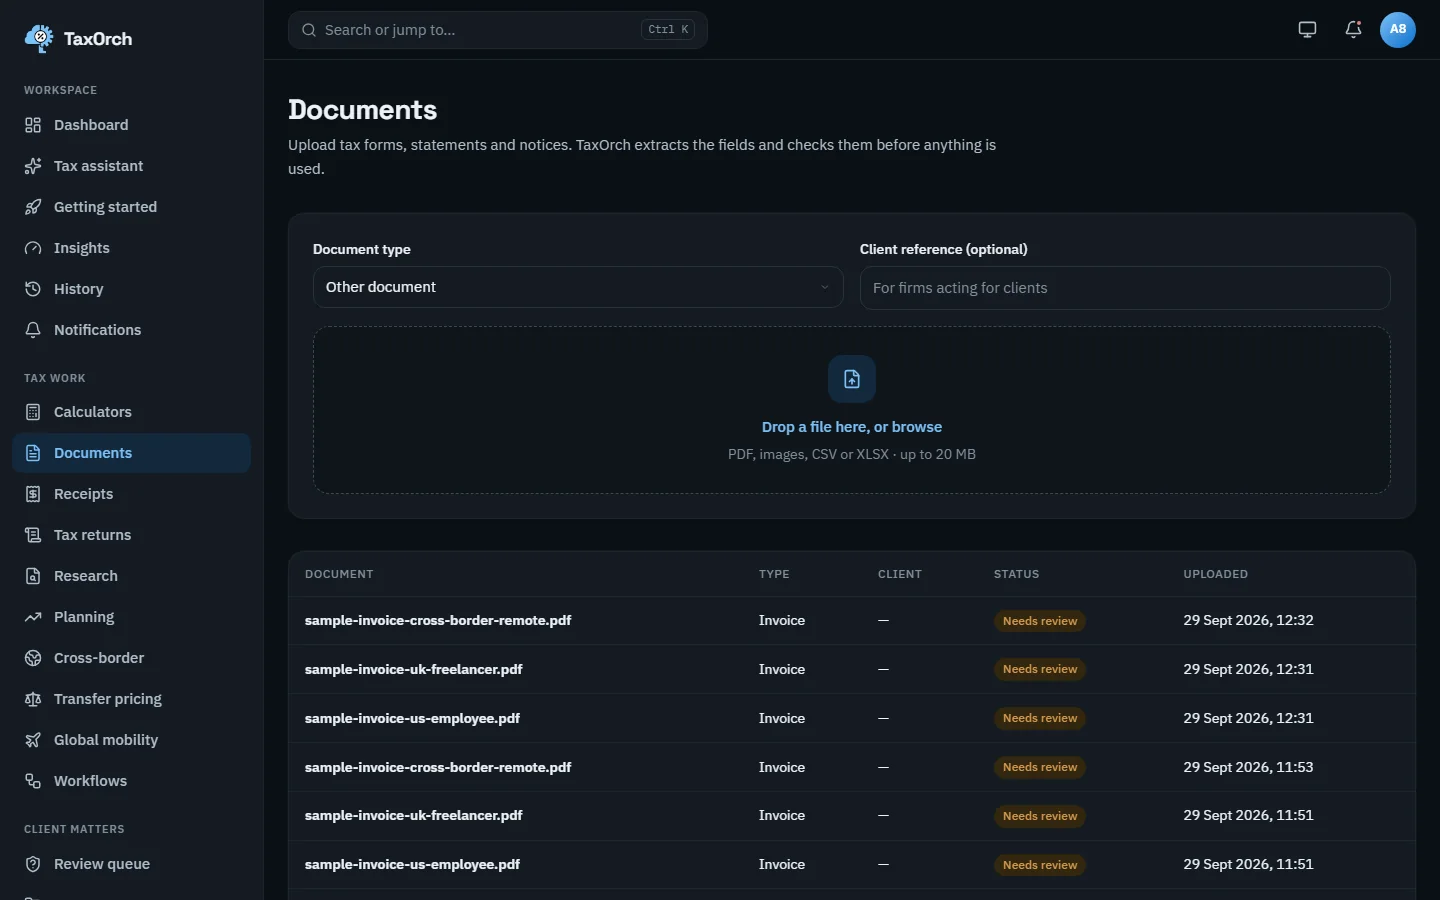Open the Research icon
The width and height of the screenshot is (1440, 900).
coord(33,576)
